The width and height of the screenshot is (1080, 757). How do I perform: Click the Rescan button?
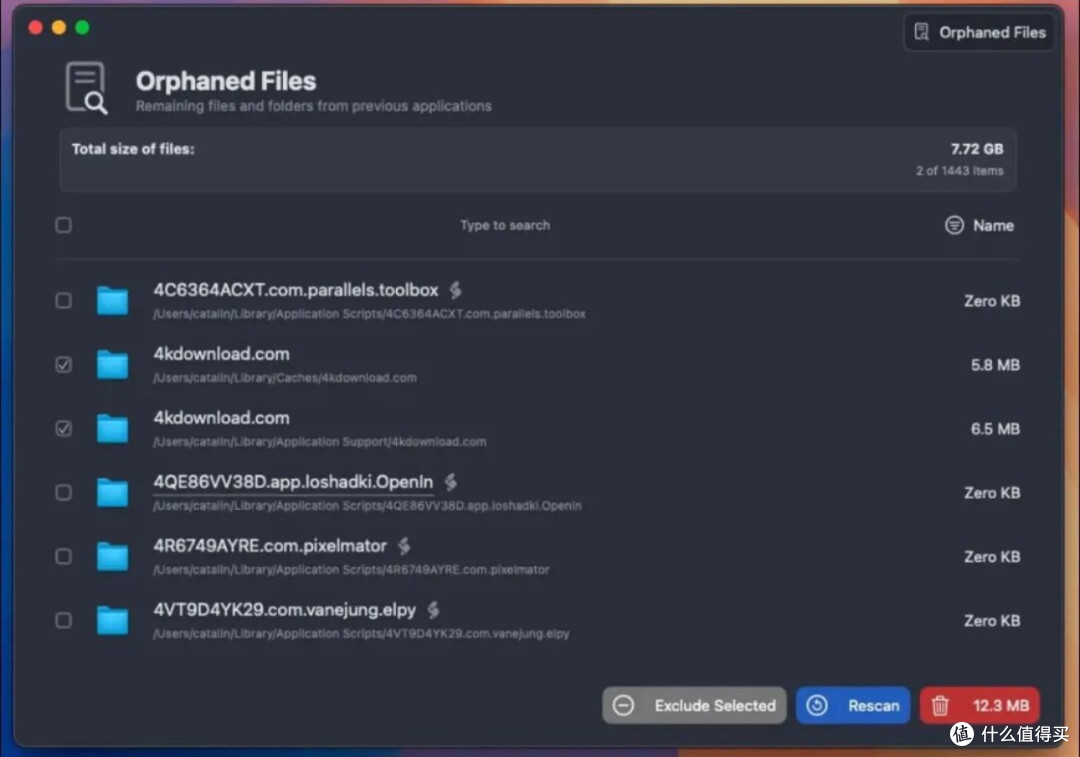[853, 705]
